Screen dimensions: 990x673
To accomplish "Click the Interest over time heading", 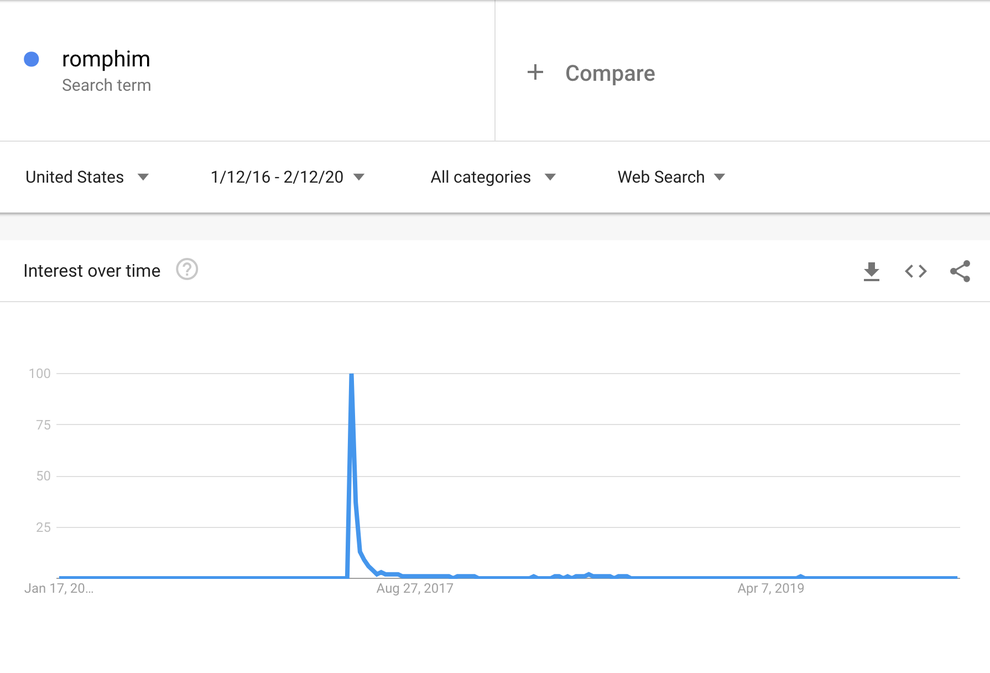I will [x=92, y=271].
